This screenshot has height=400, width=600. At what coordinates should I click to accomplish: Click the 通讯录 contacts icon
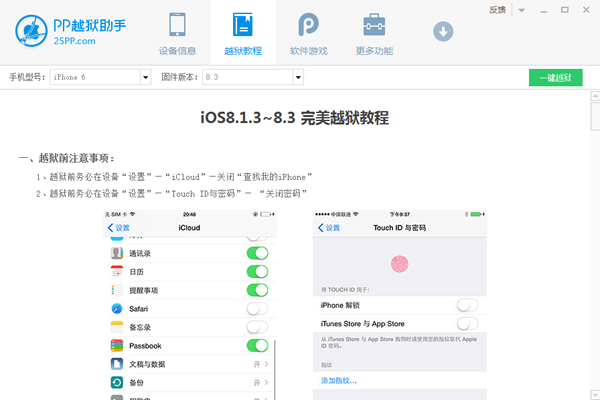click(x=117, y=253)
